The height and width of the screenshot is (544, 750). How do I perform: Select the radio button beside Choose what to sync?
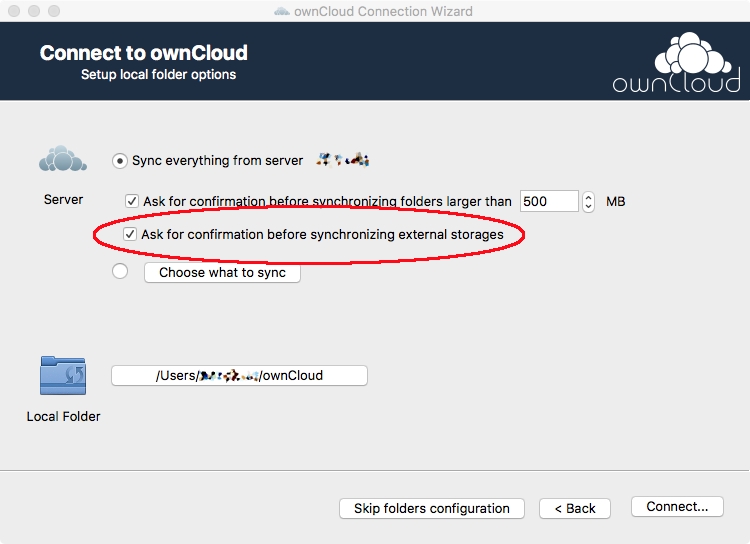120,271
